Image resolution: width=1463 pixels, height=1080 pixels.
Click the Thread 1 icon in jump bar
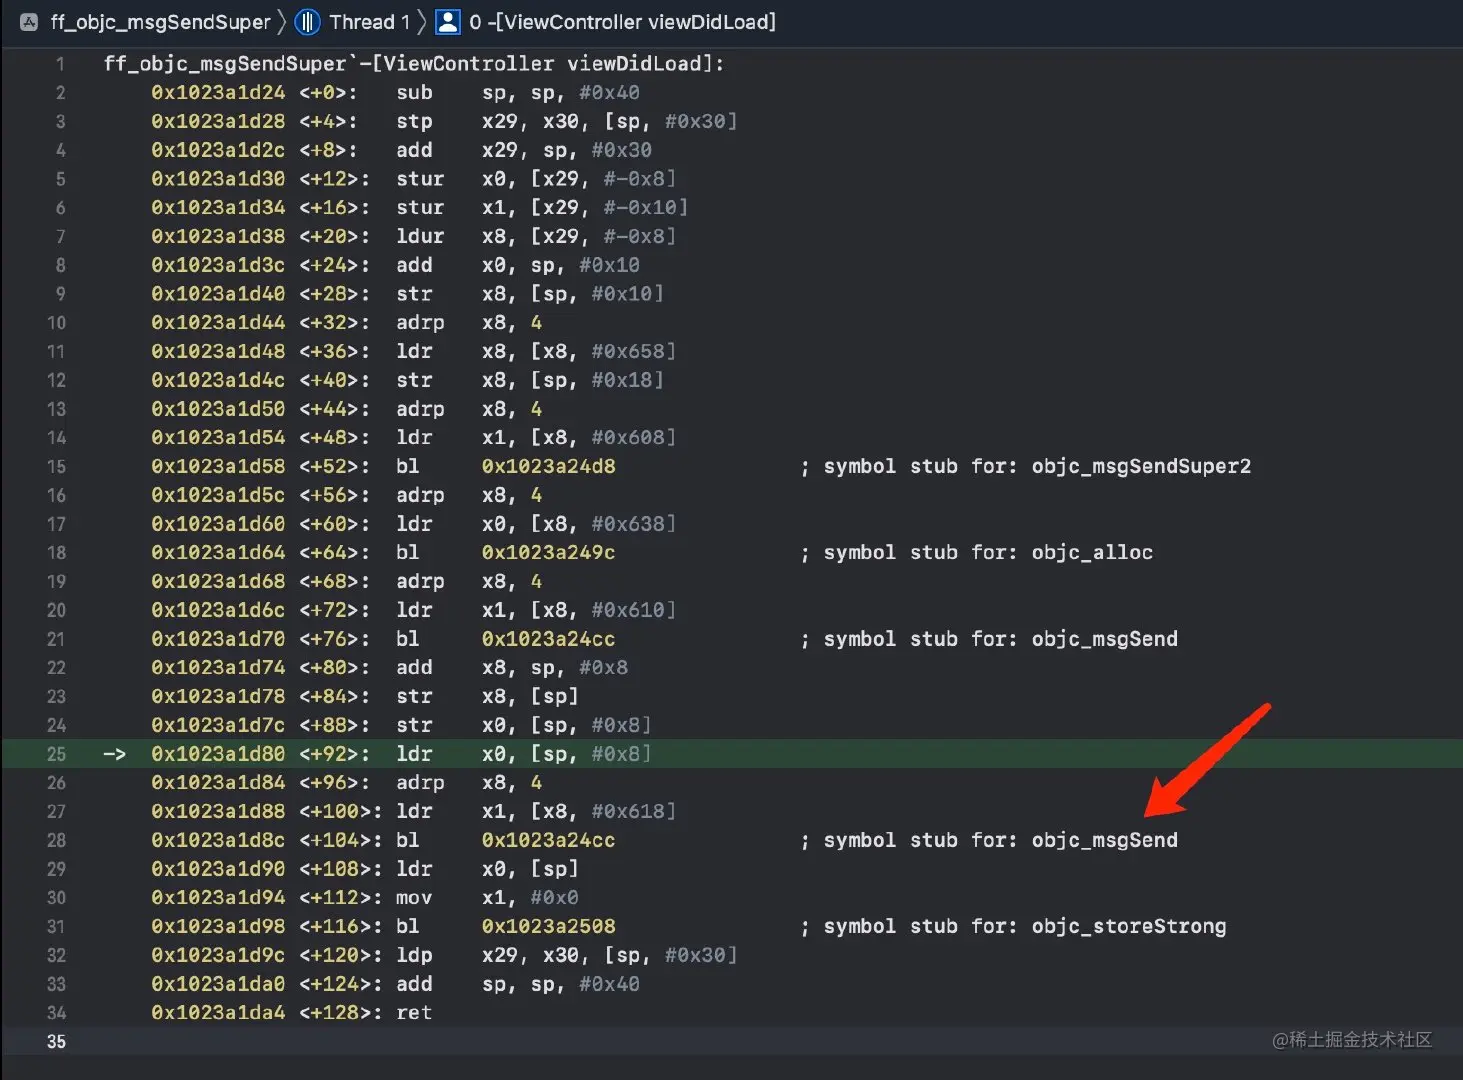pos(308,22)
